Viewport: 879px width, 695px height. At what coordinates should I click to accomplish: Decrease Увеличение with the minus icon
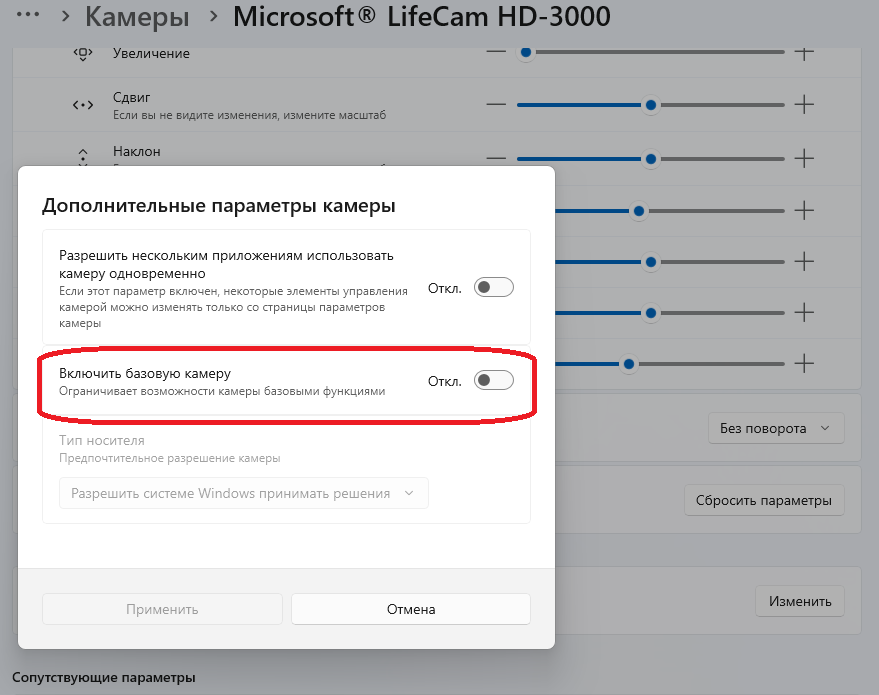pyautogui.click(x=496, y=52)
